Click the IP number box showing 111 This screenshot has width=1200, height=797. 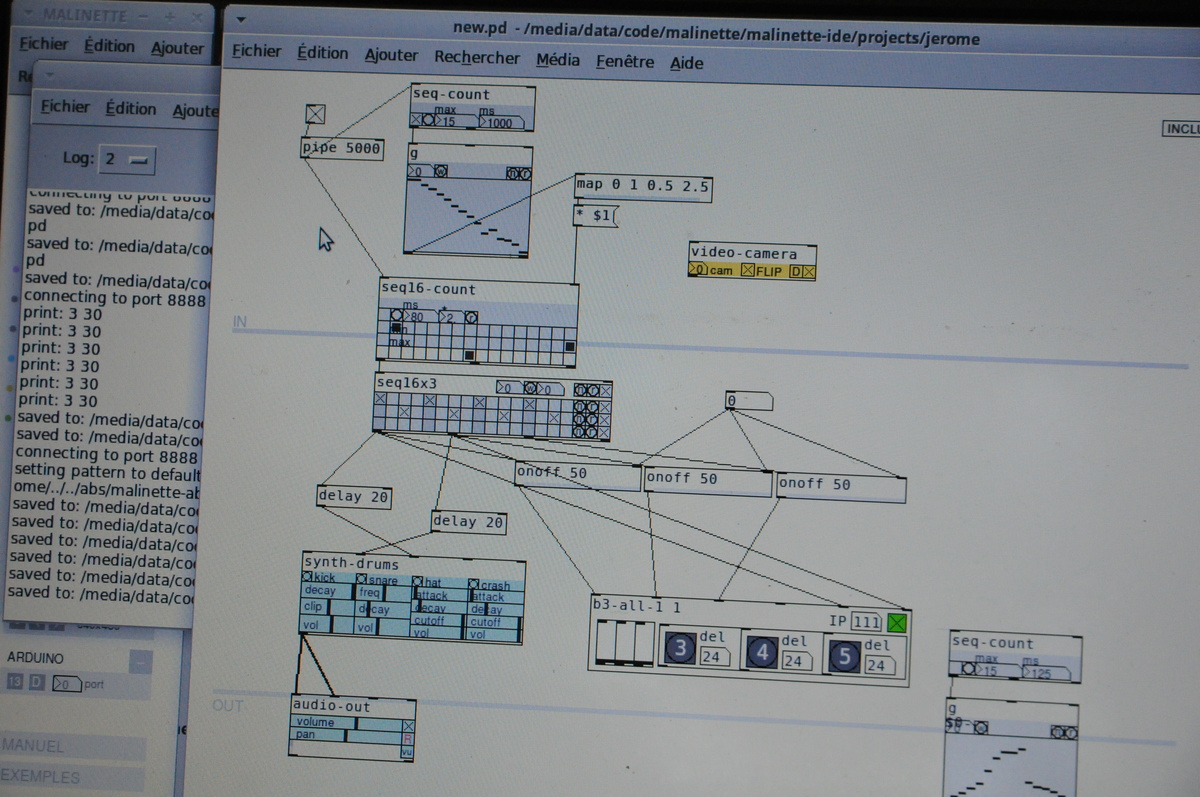866,622
